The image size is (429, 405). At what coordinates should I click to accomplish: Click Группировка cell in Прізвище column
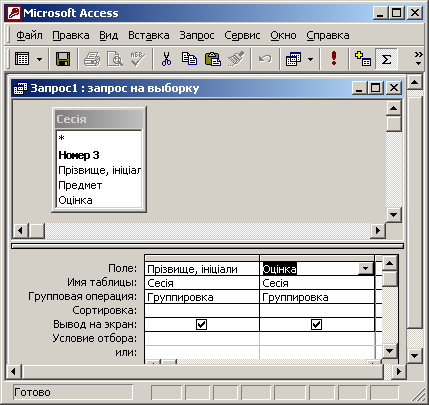(x=202, y=297)
